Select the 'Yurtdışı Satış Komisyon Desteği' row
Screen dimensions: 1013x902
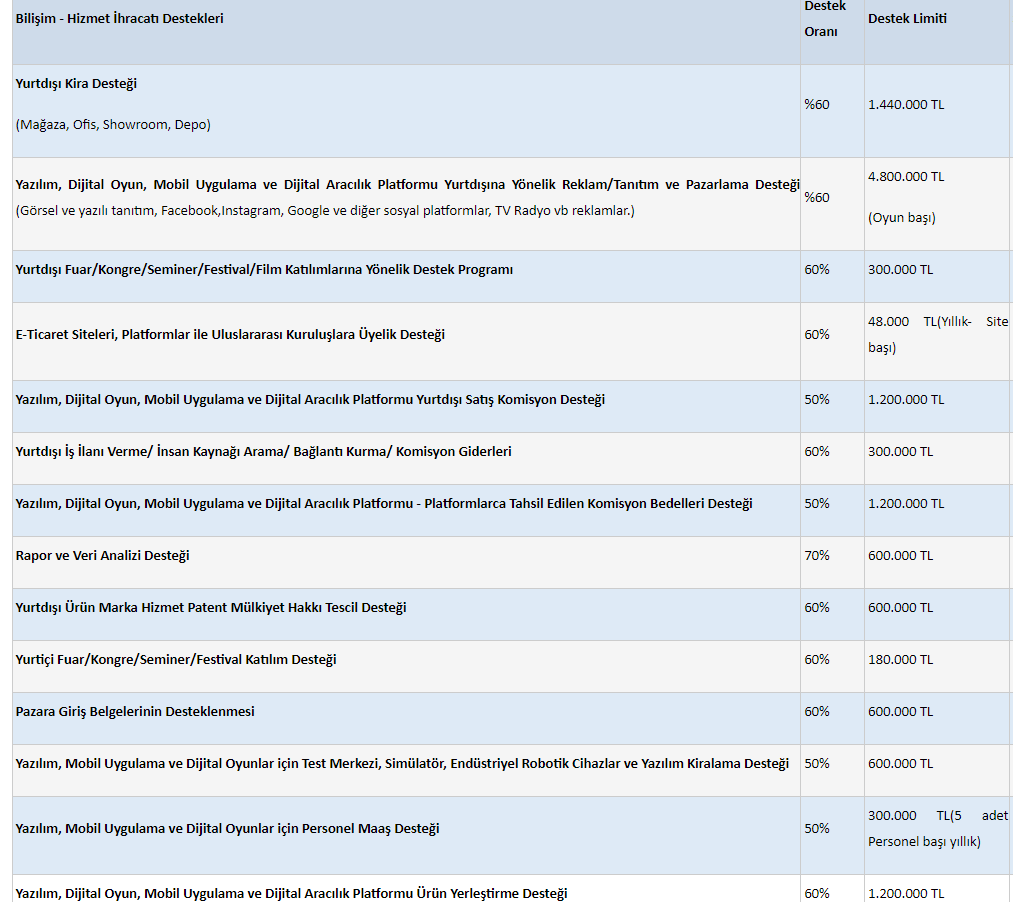pos(310,400)
